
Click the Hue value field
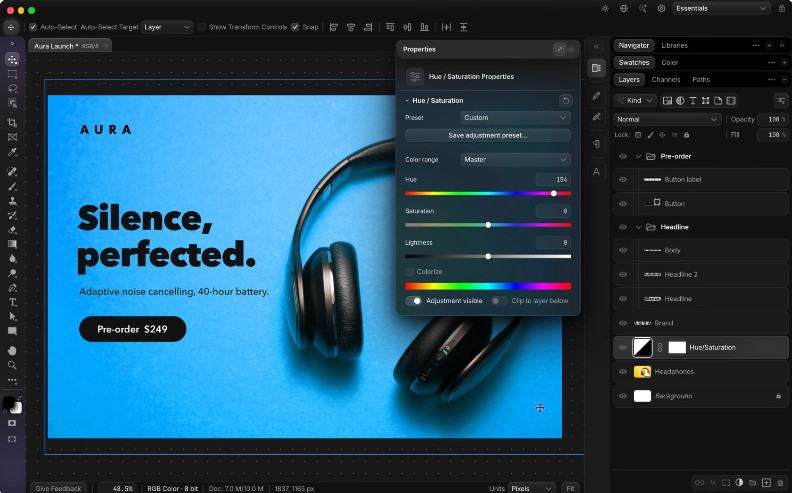(553, 179)
